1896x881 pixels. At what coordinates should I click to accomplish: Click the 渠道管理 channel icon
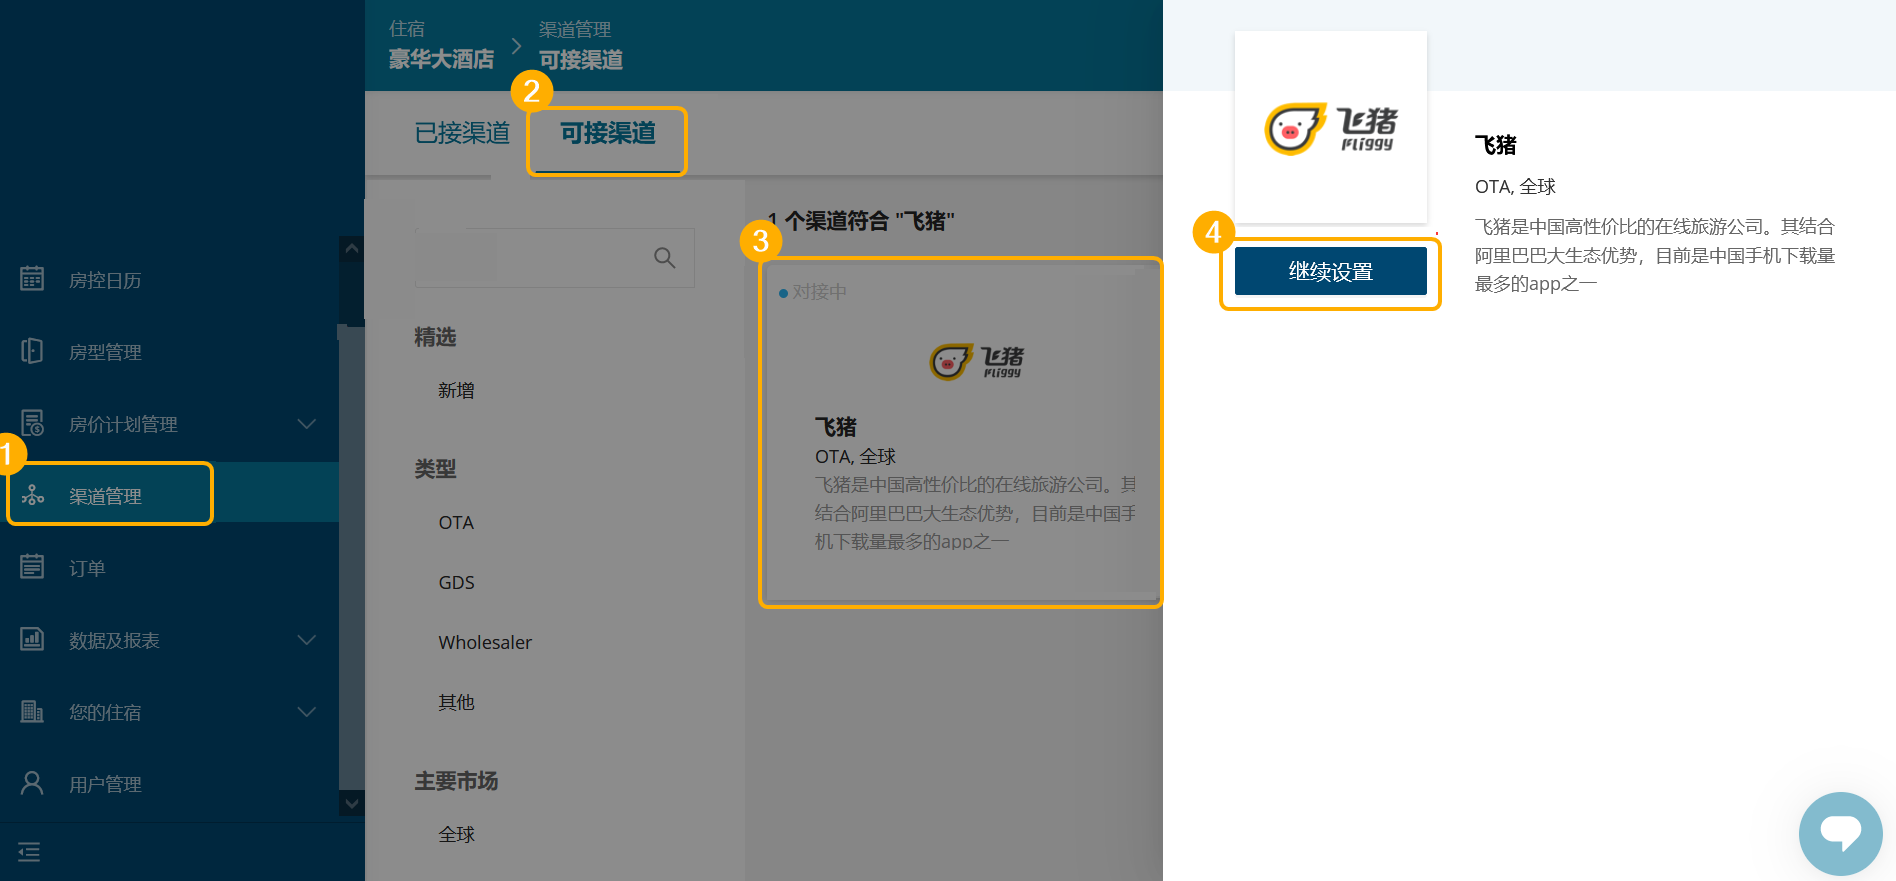click(x=32, y=495)
